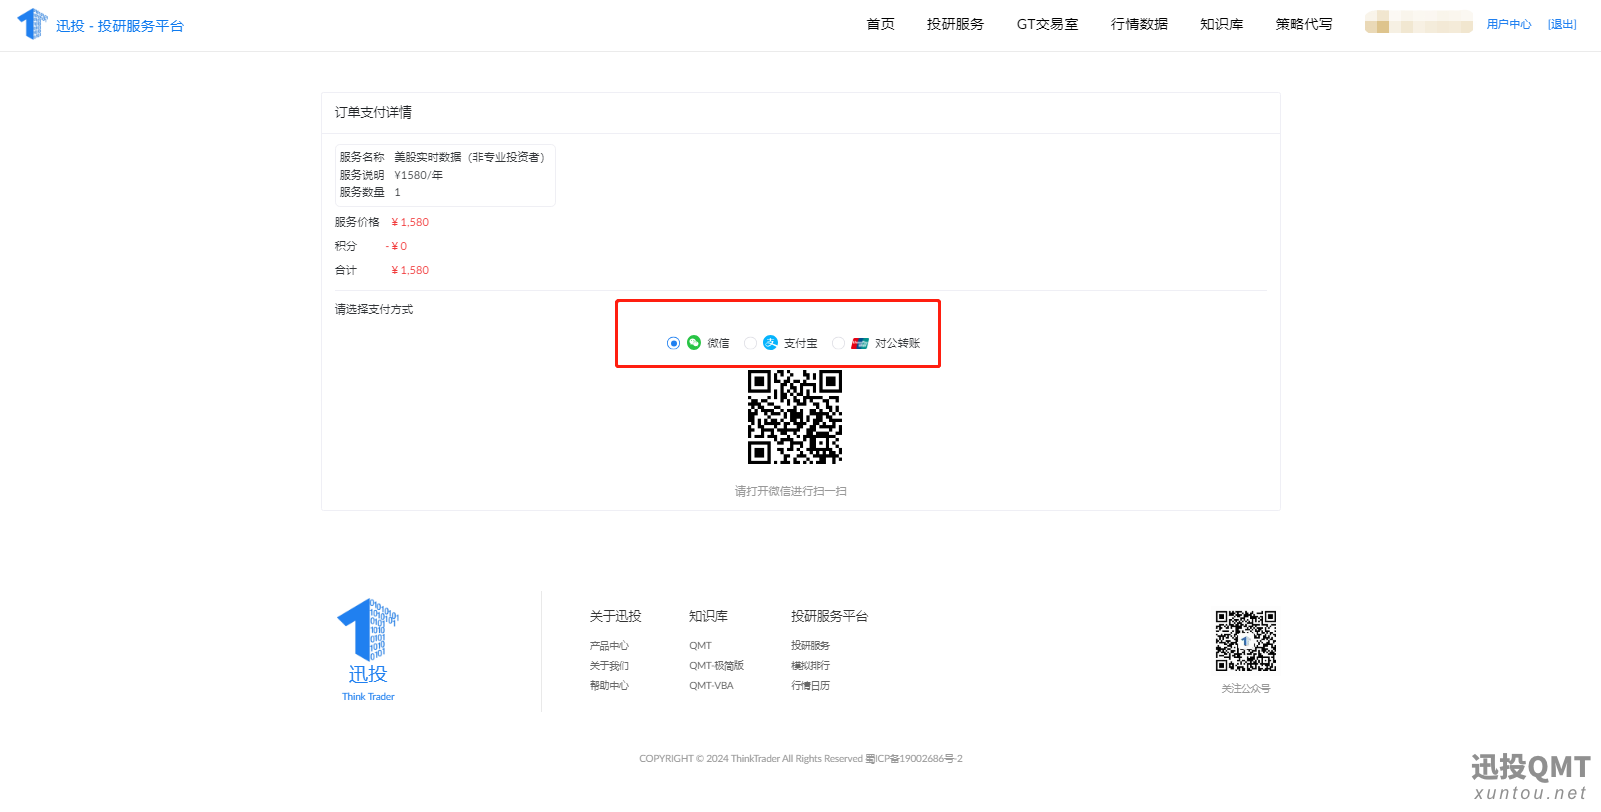Open the 行情数据 menu item

click(1139, 24)
